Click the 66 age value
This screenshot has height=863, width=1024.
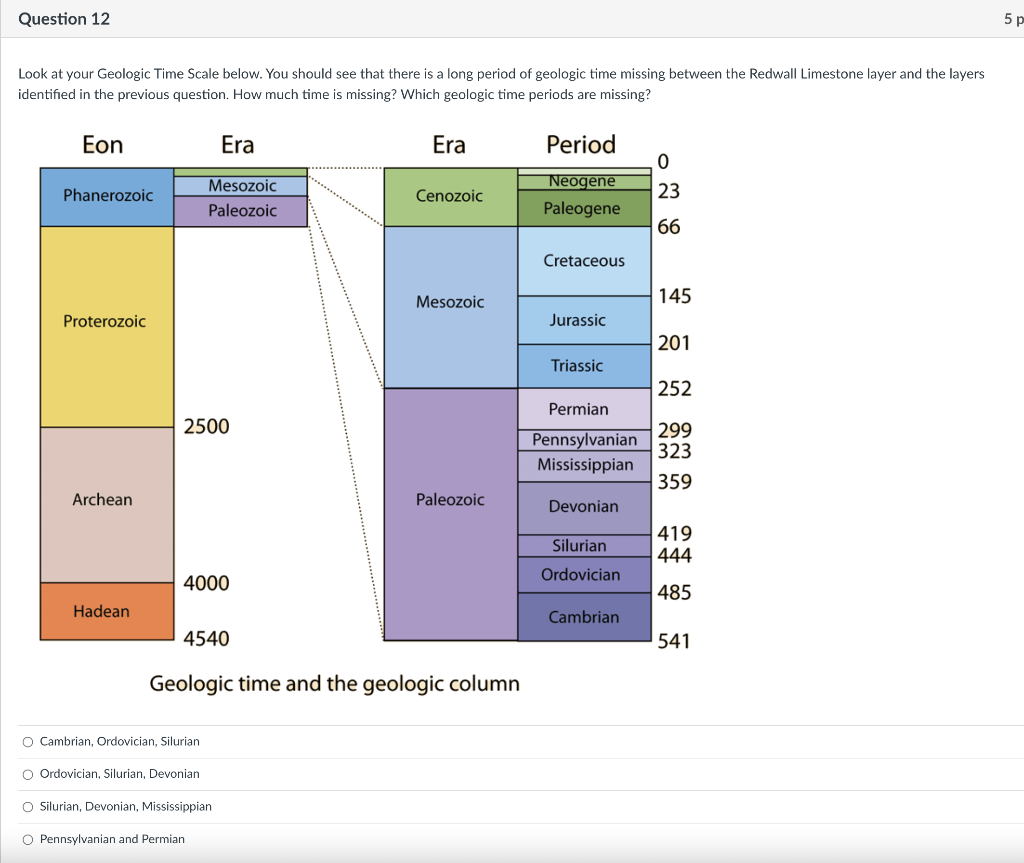[x=669, y=227]
